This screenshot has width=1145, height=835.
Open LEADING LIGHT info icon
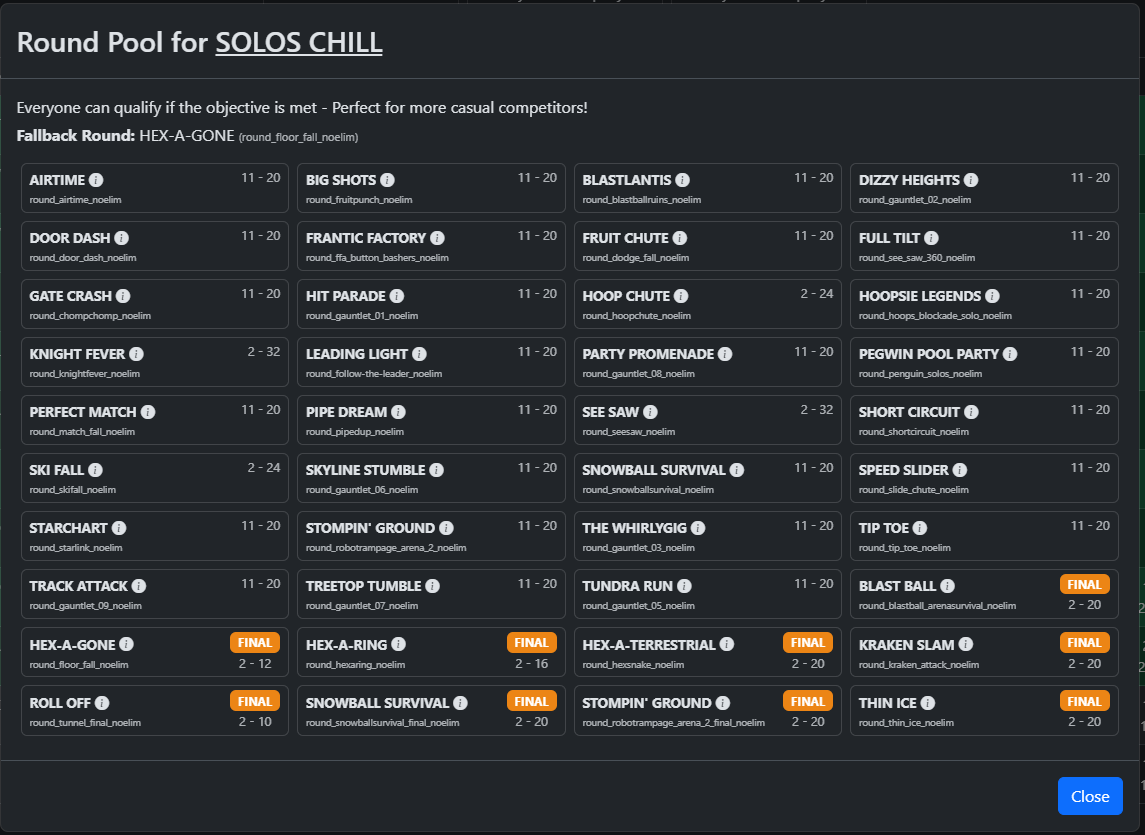pos(419,354)
